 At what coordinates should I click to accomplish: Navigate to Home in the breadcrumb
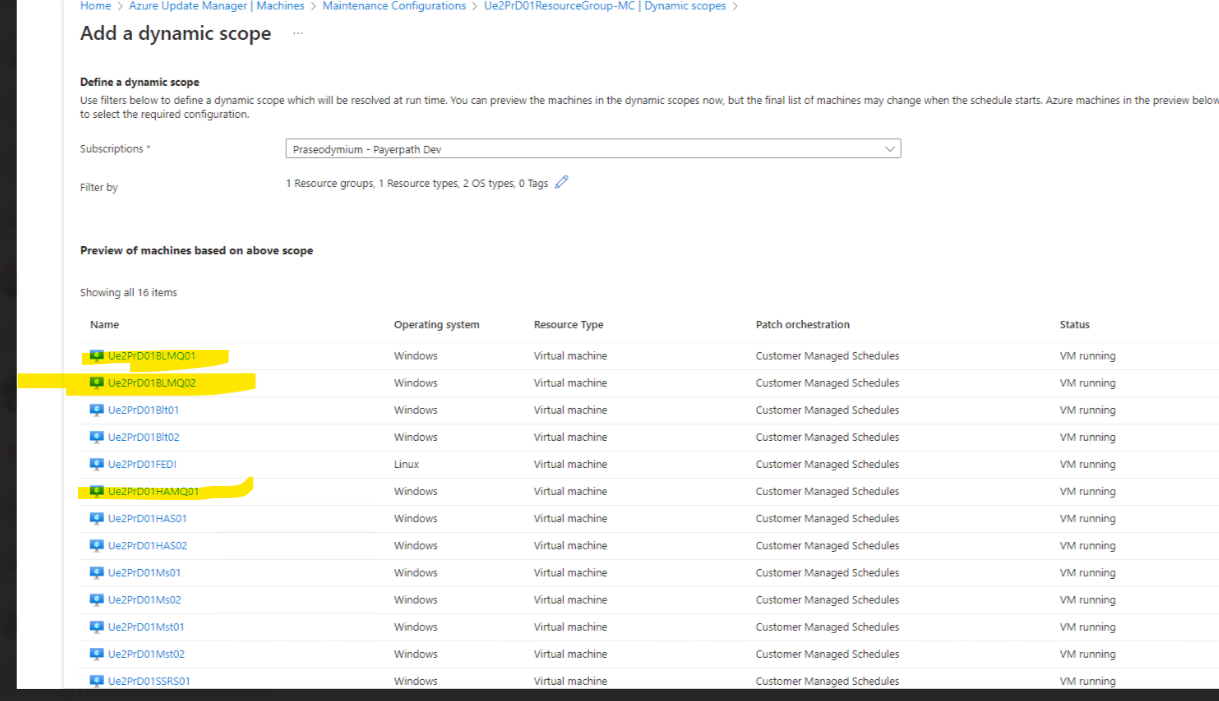click(x=95, y=6)
